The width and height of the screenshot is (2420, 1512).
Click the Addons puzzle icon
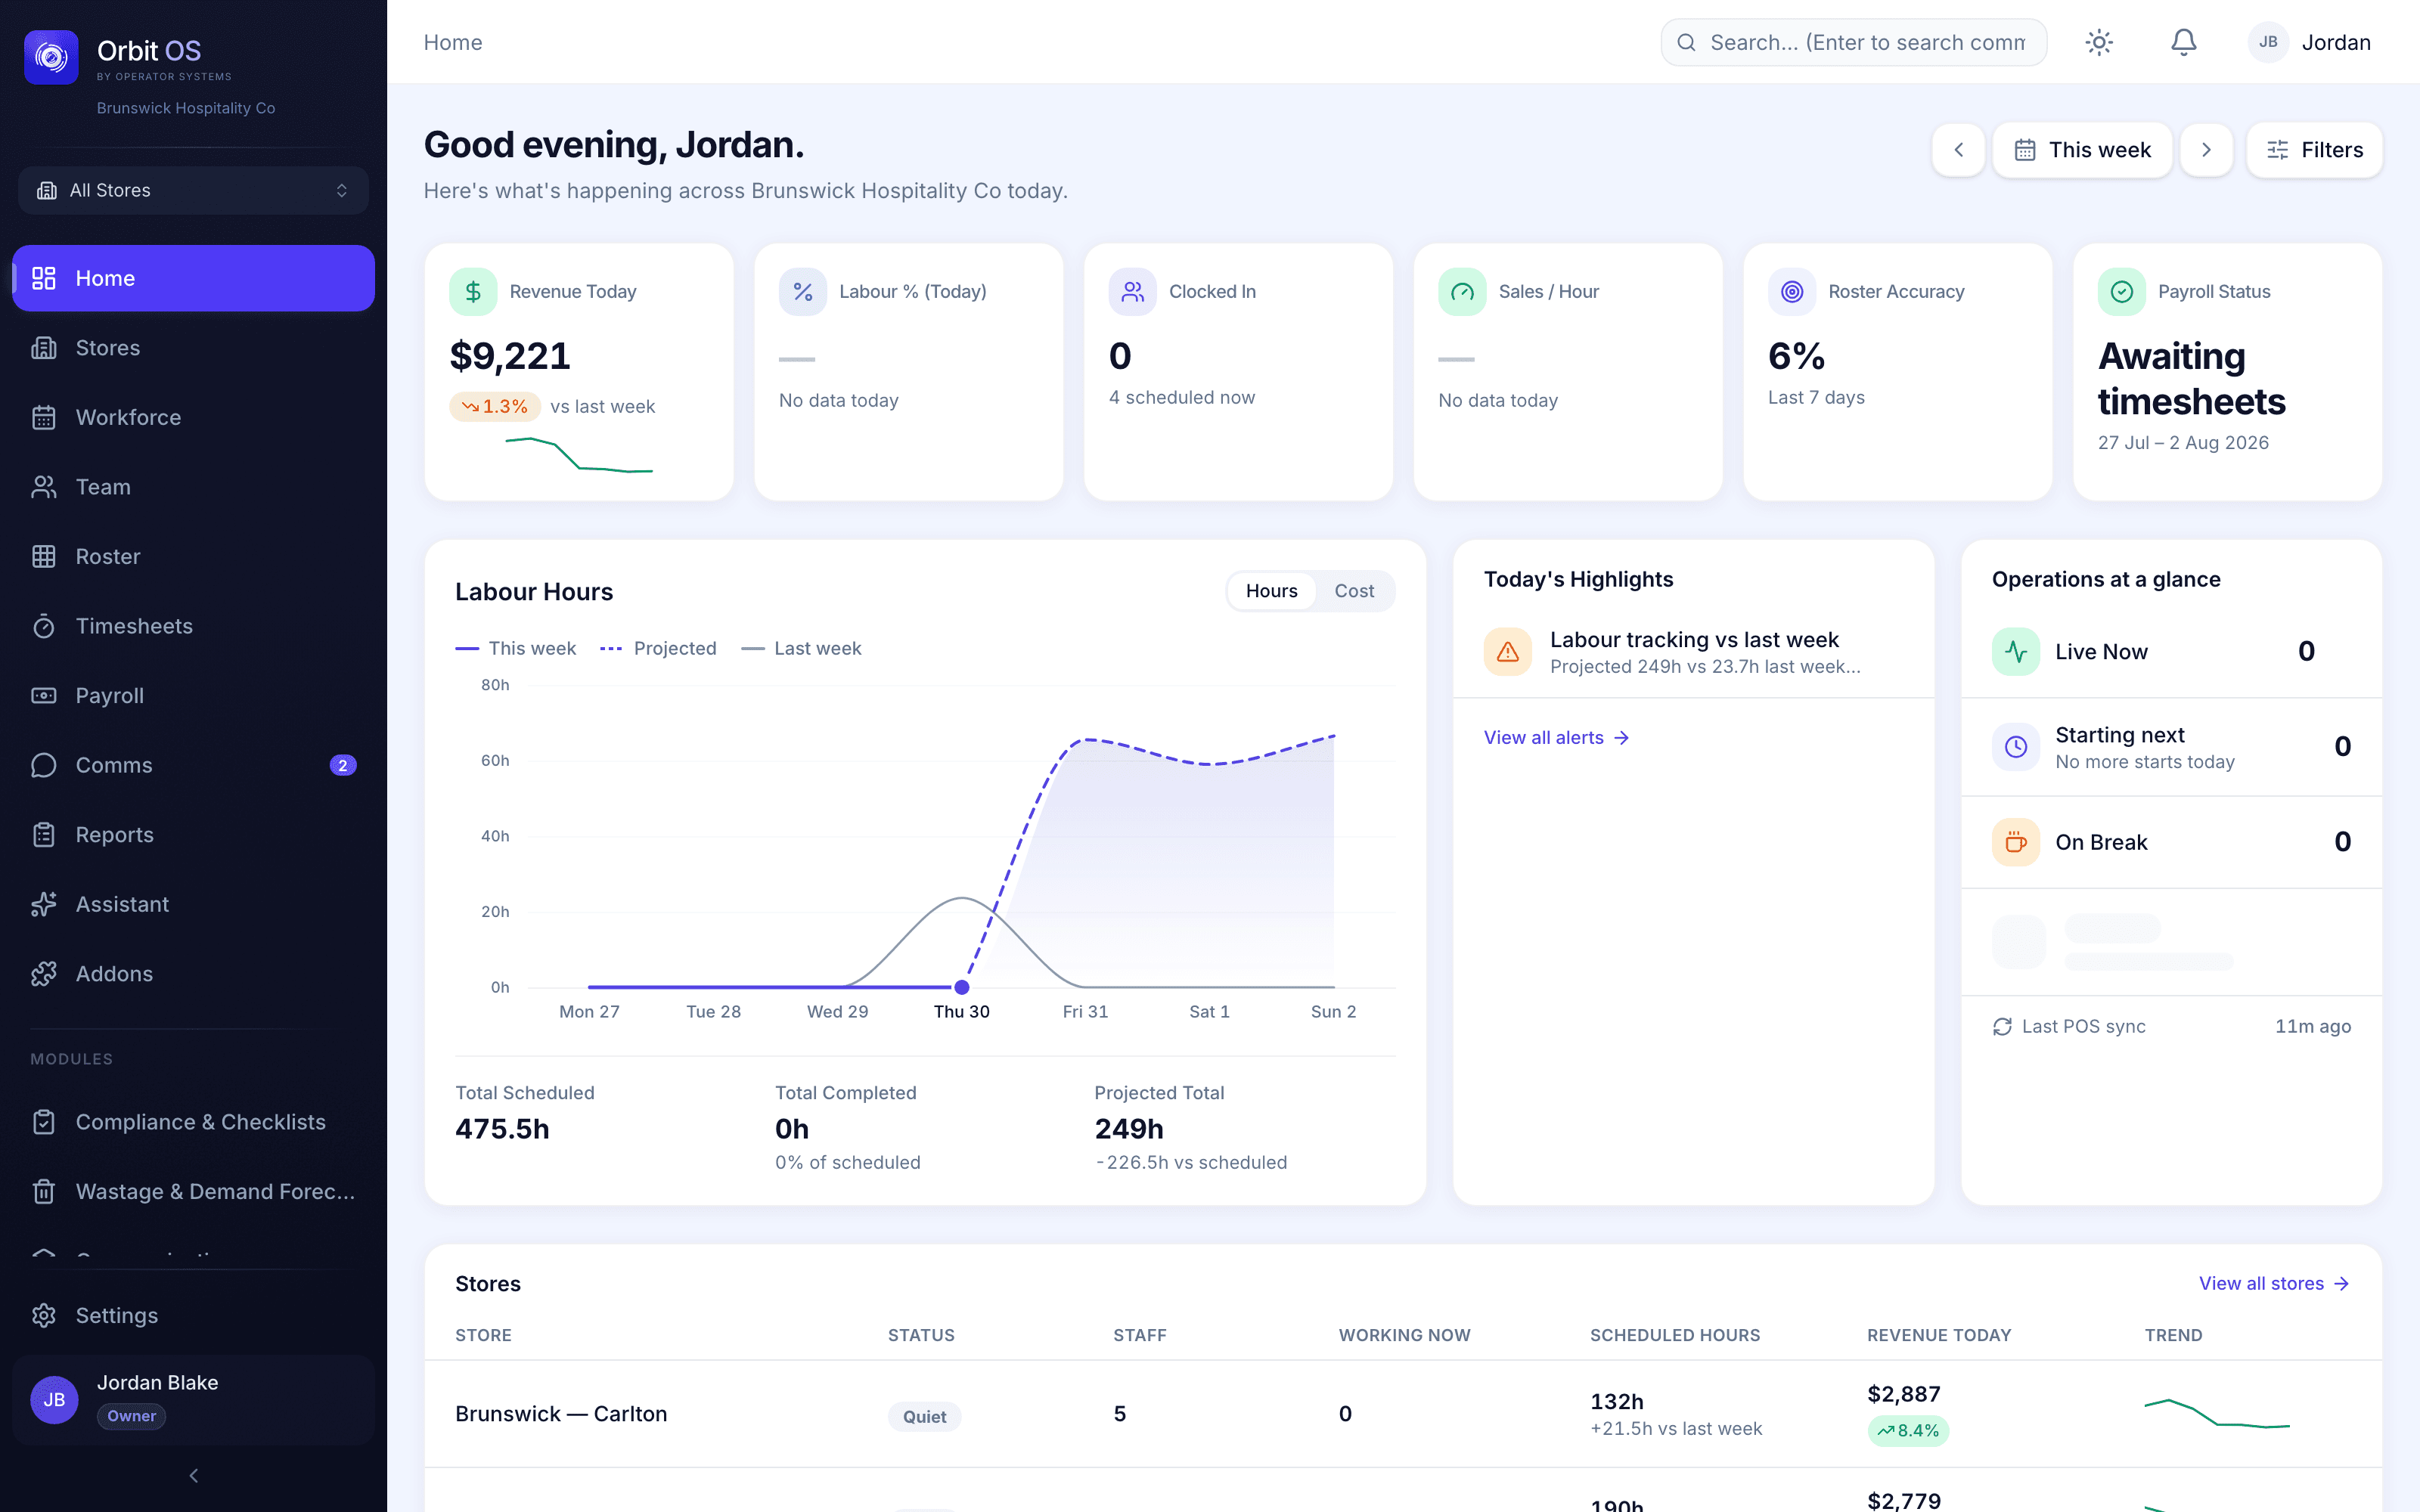[x=43, y=974]
